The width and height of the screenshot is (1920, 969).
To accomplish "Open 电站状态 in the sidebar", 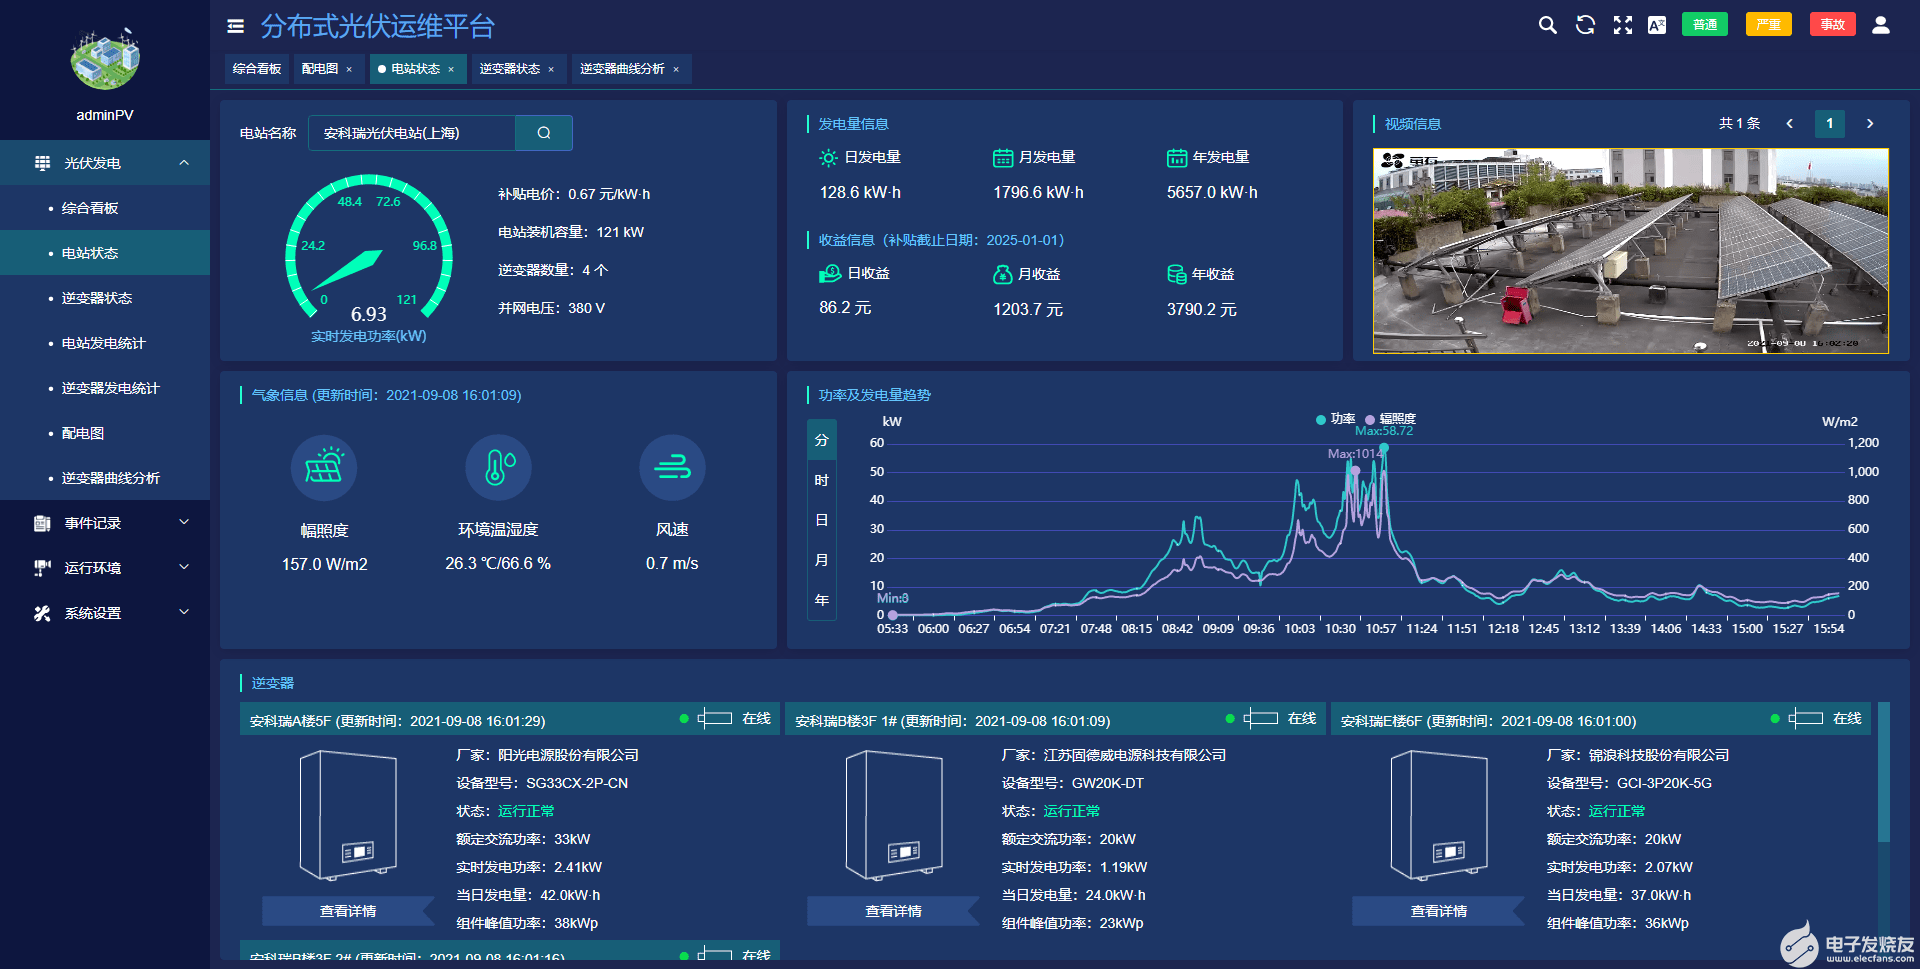I will 105,253.
